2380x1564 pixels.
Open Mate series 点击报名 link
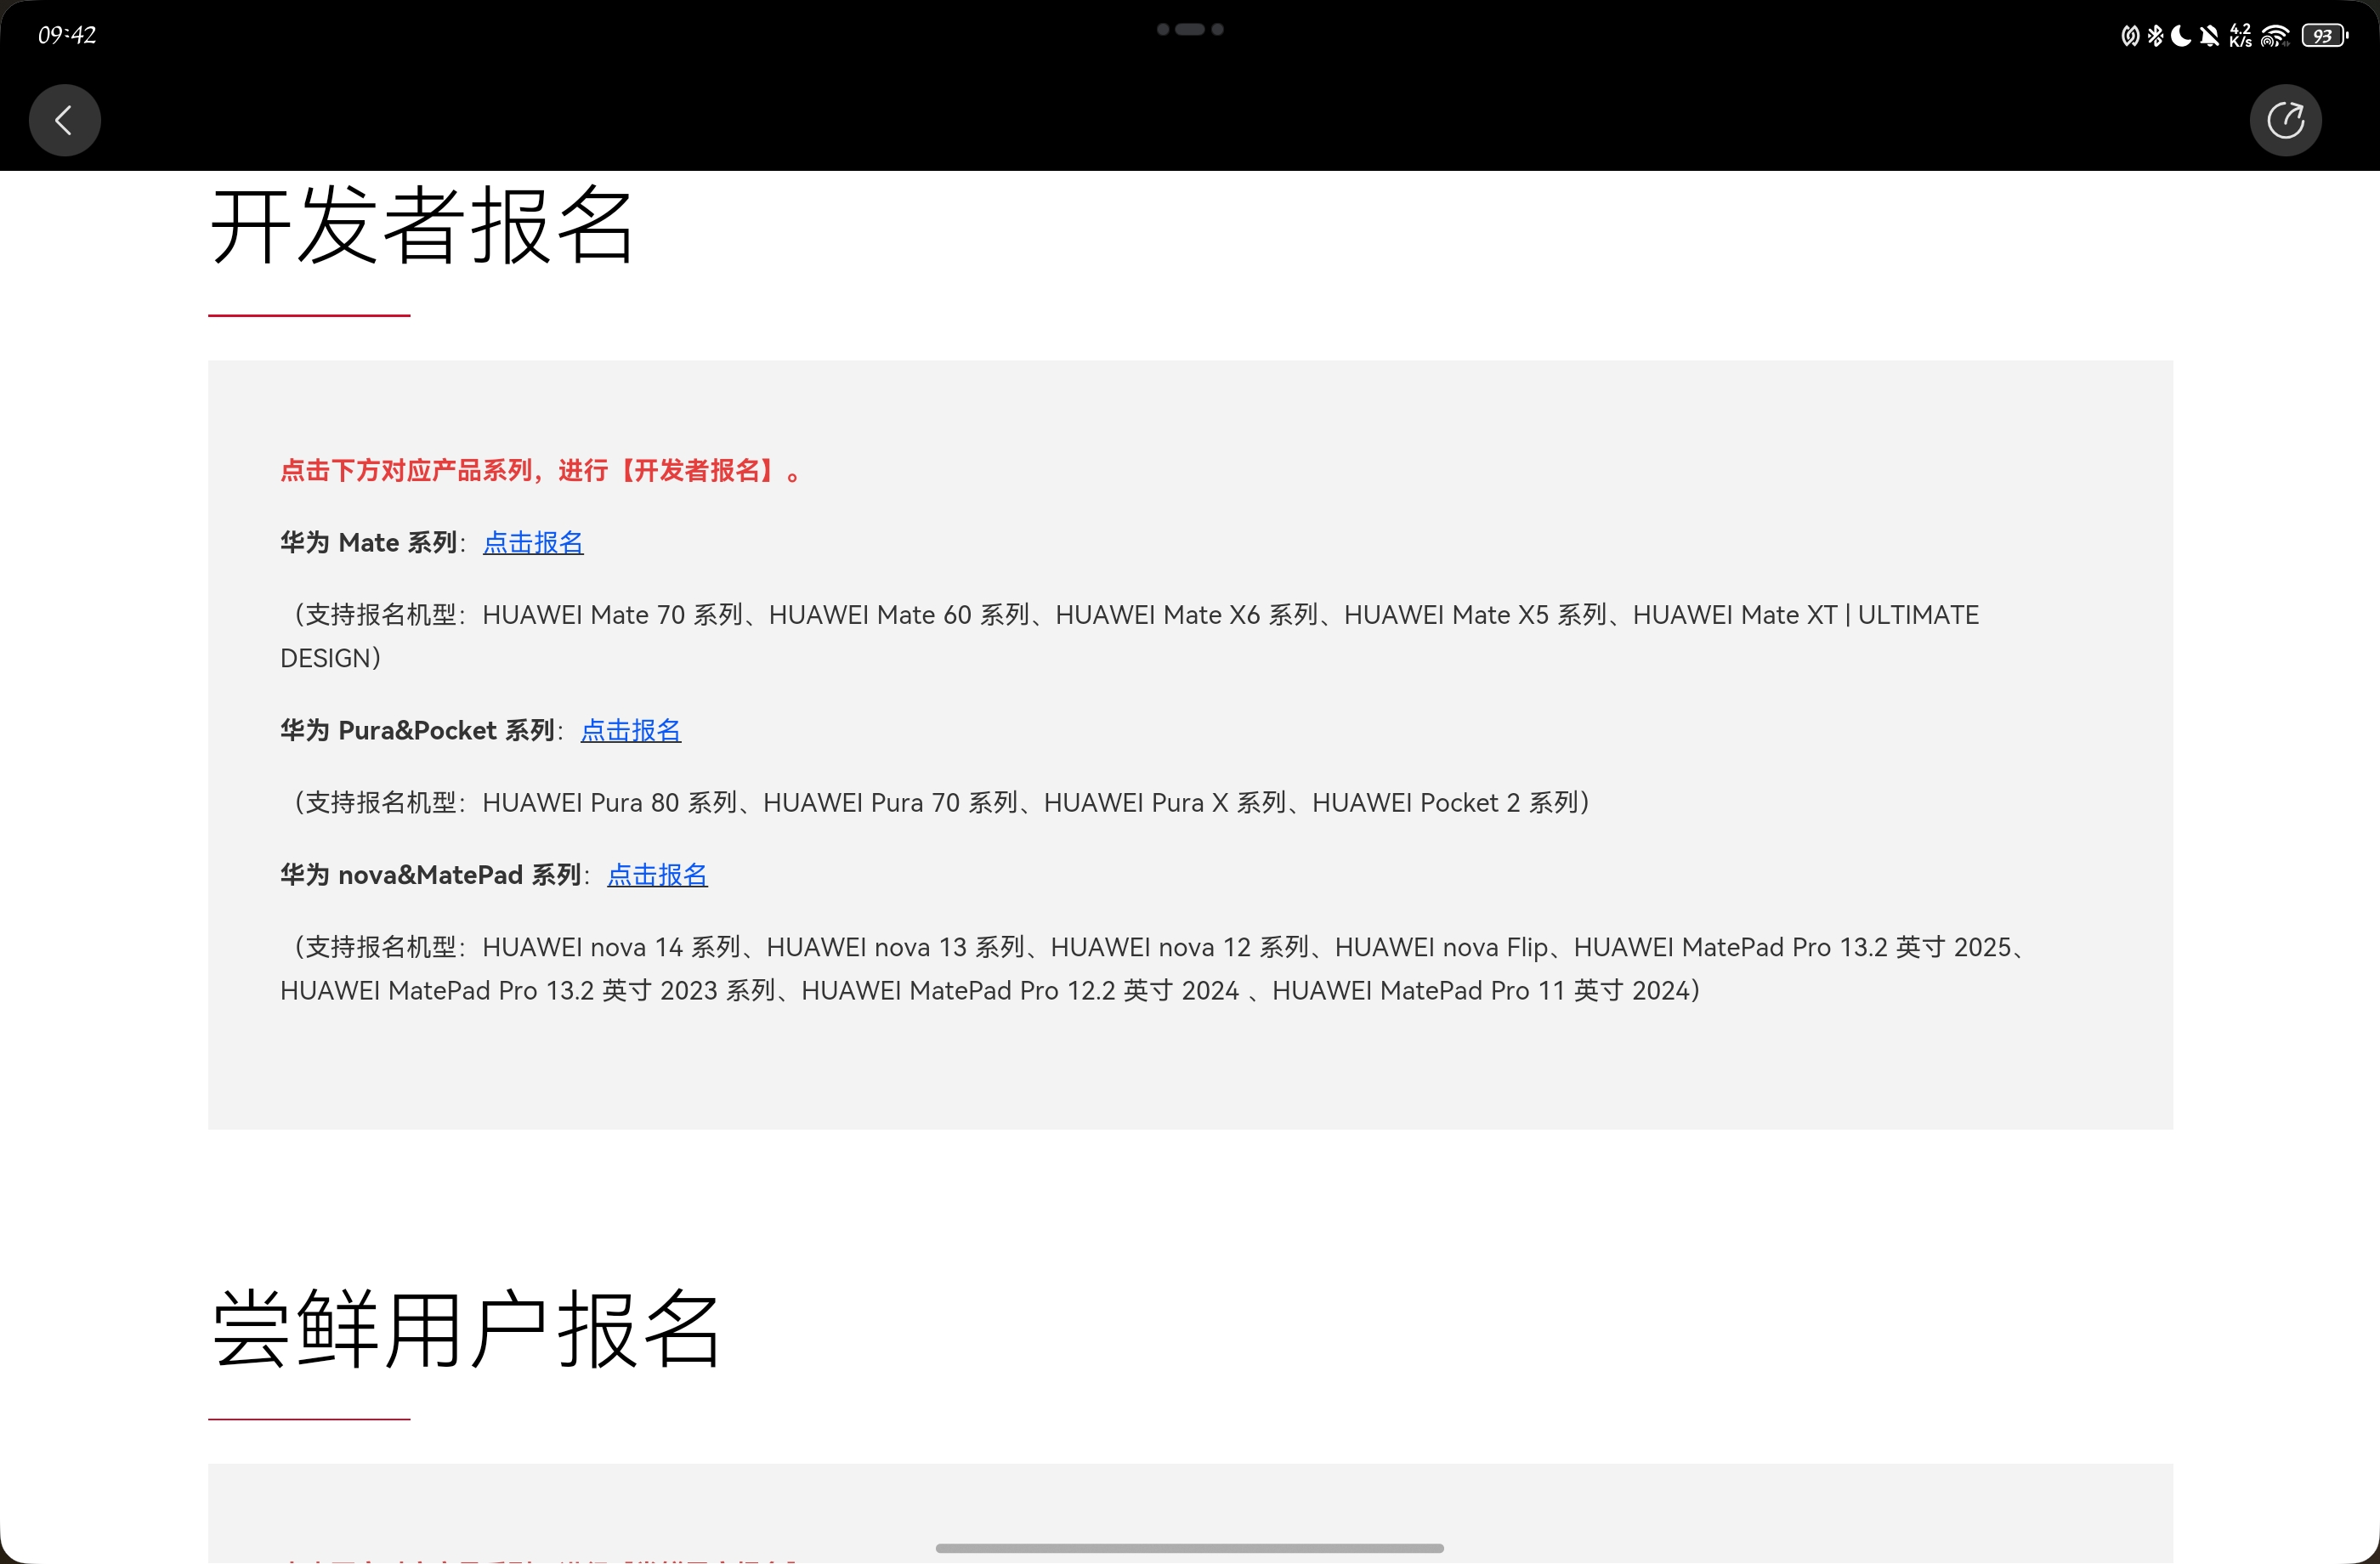coord(533,542)
